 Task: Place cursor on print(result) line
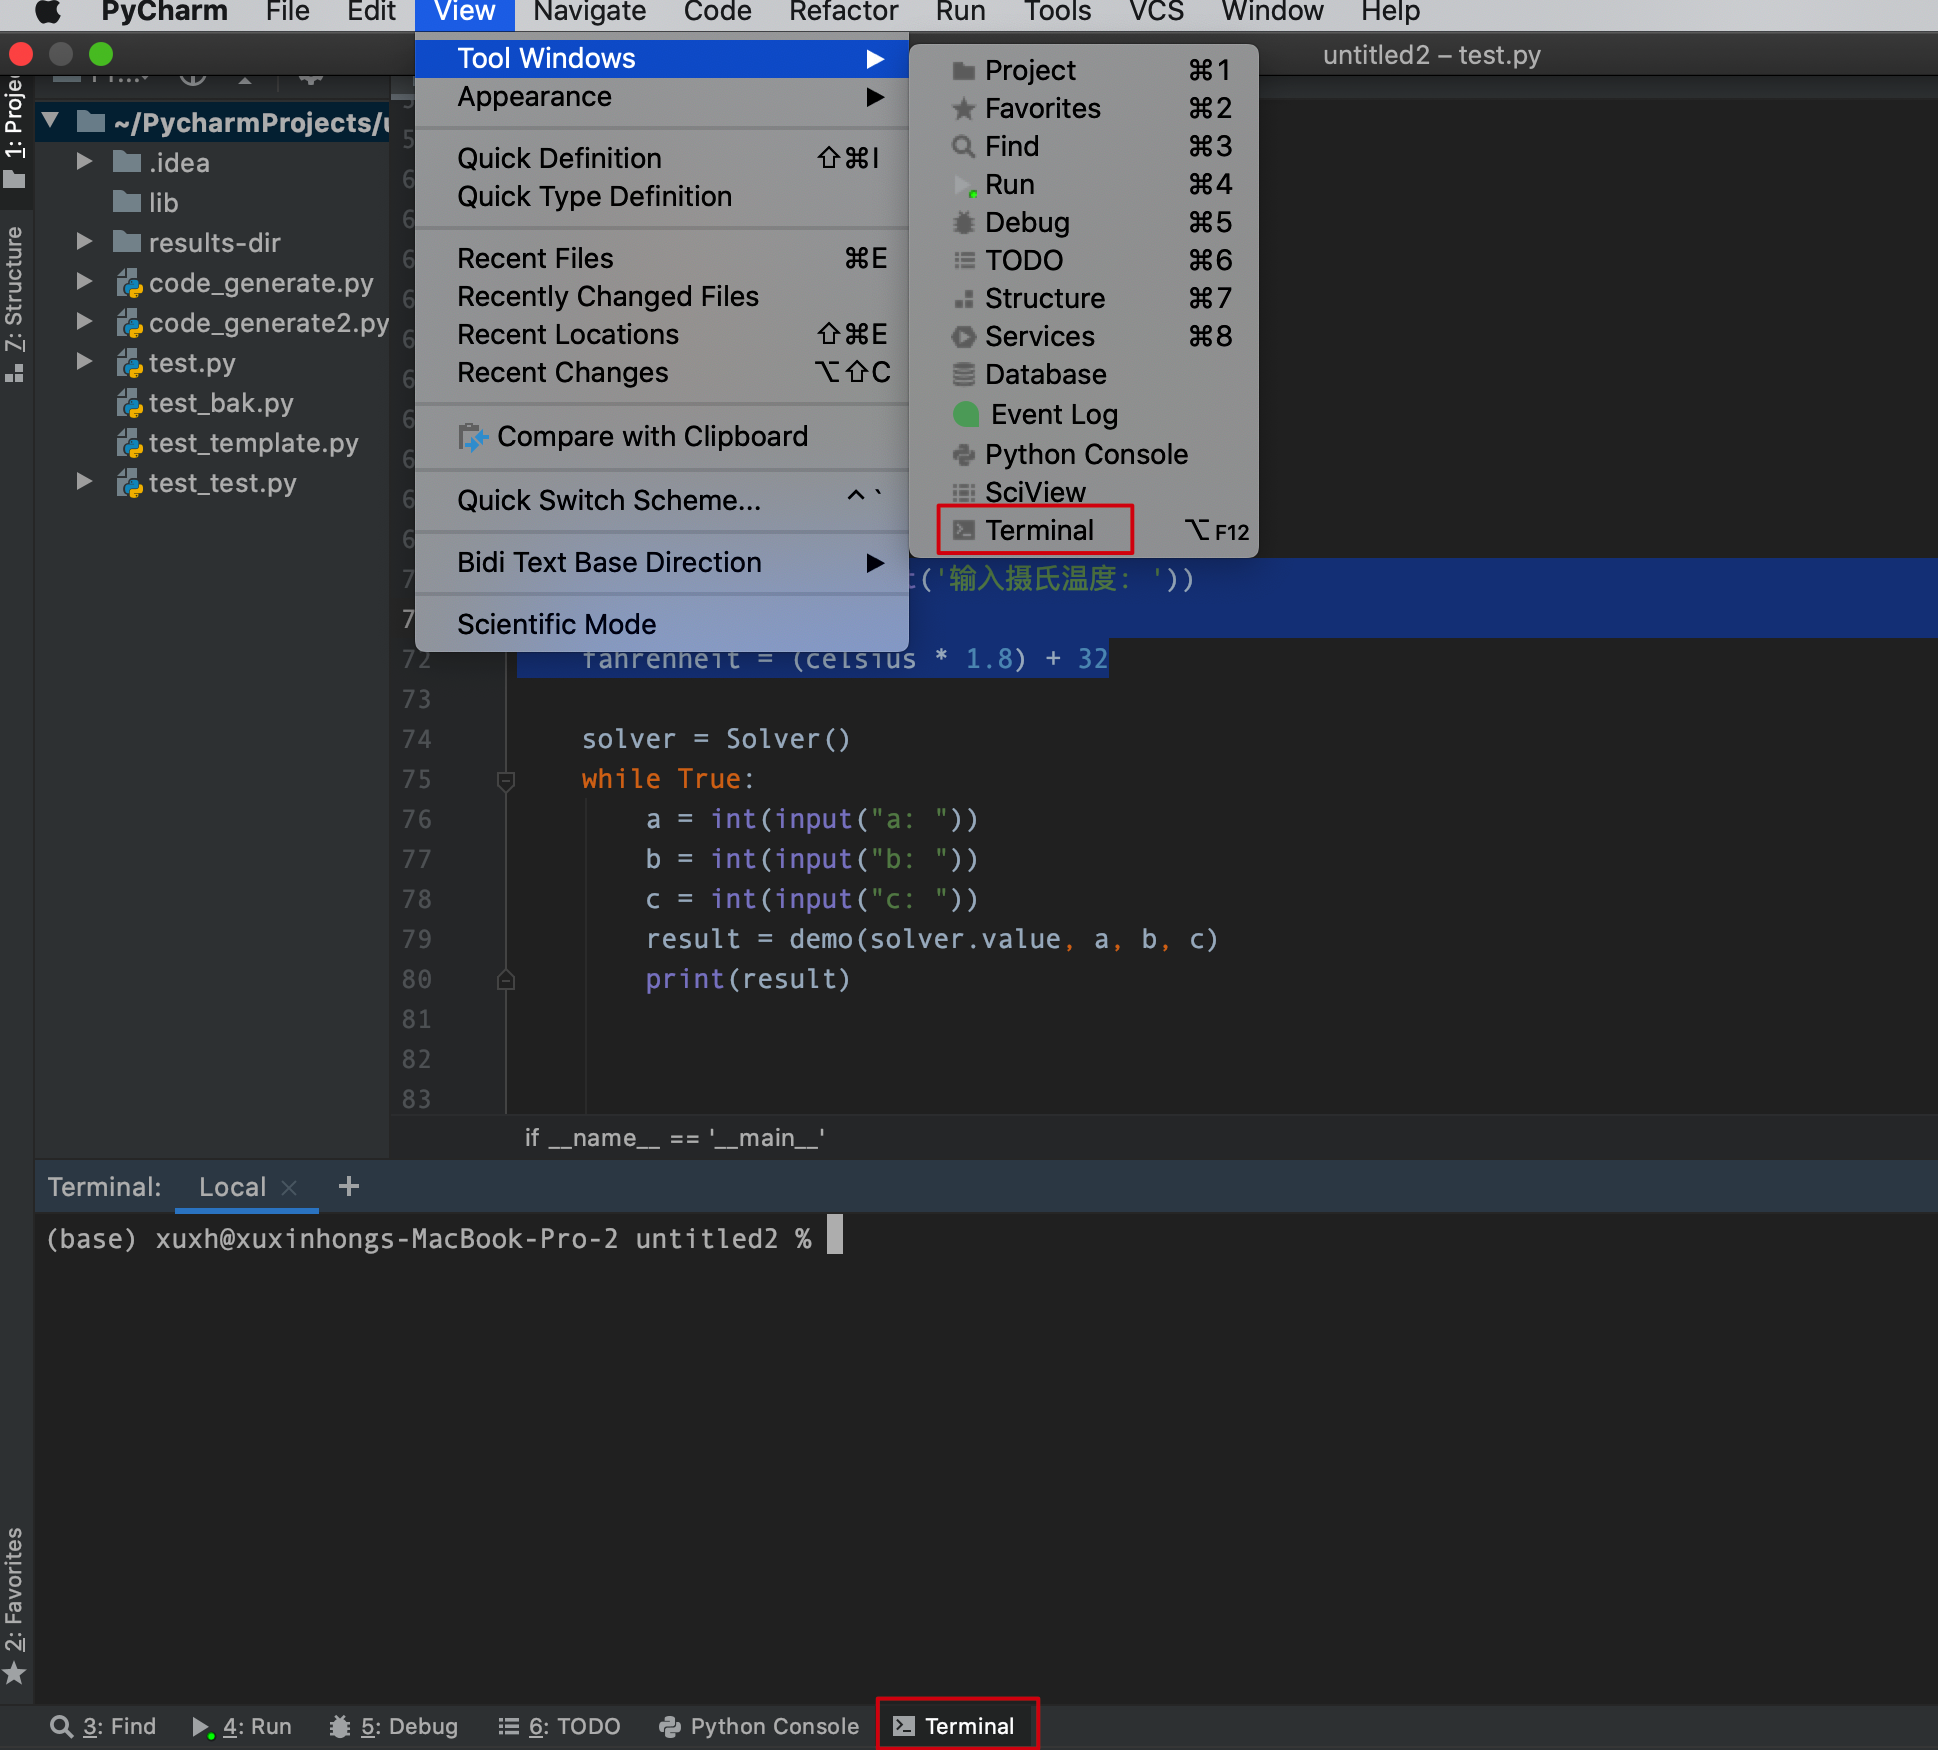748,979
